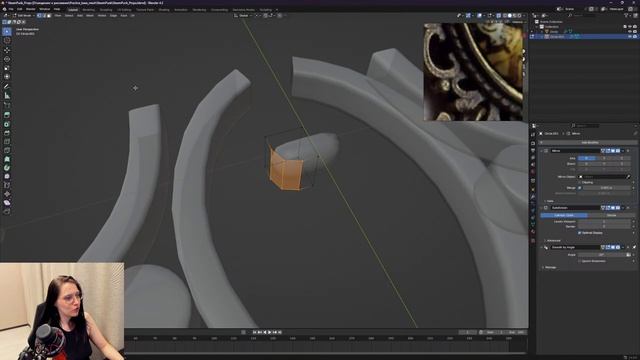Toggle Mirror modifier Z axis
The image size is (640, 360).
pos(622,158)
